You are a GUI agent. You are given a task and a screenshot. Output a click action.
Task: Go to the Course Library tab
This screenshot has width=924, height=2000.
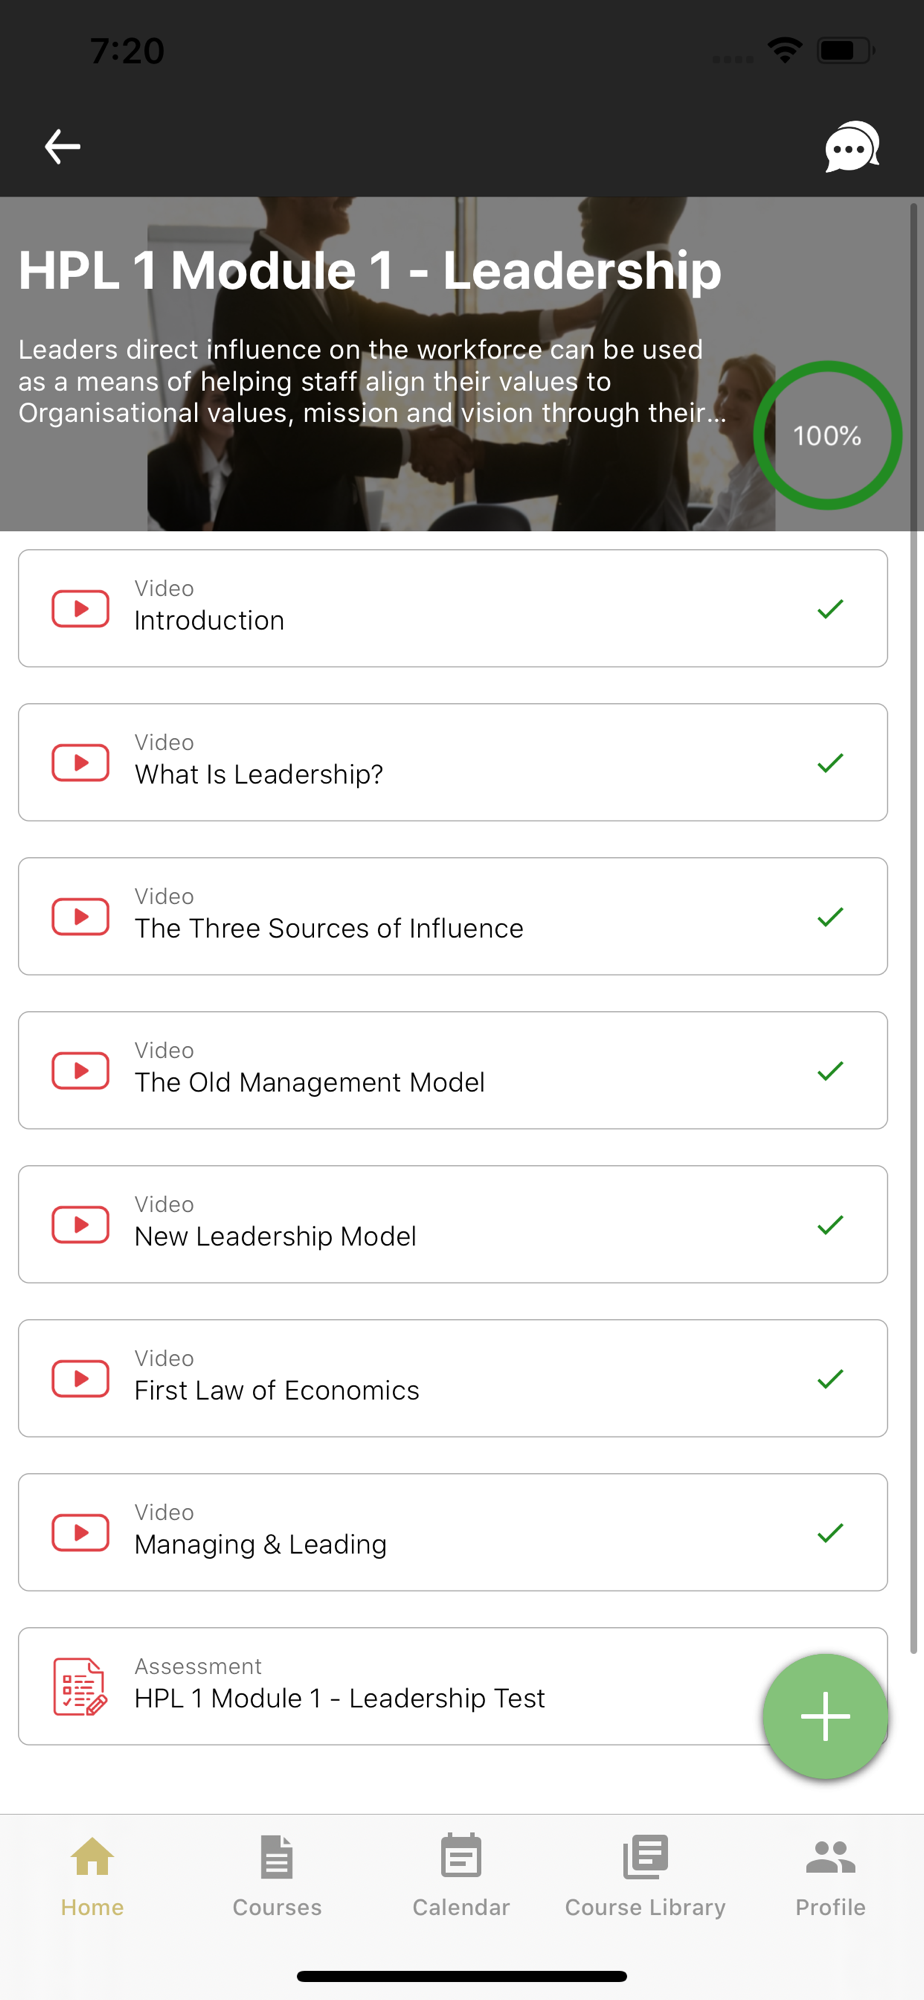tap(645, 1876)
